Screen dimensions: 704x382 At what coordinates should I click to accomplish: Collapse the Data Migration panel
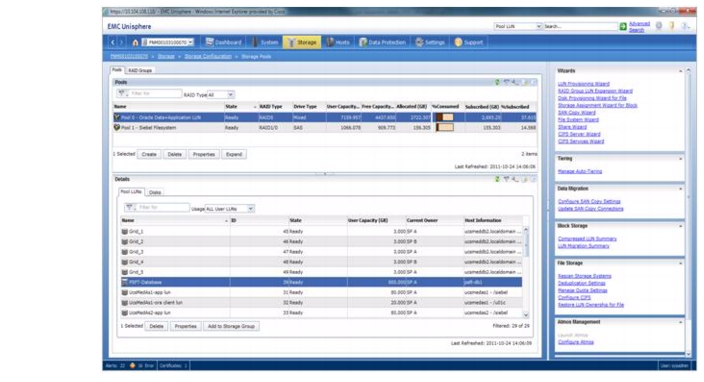(x=680, y=189)
